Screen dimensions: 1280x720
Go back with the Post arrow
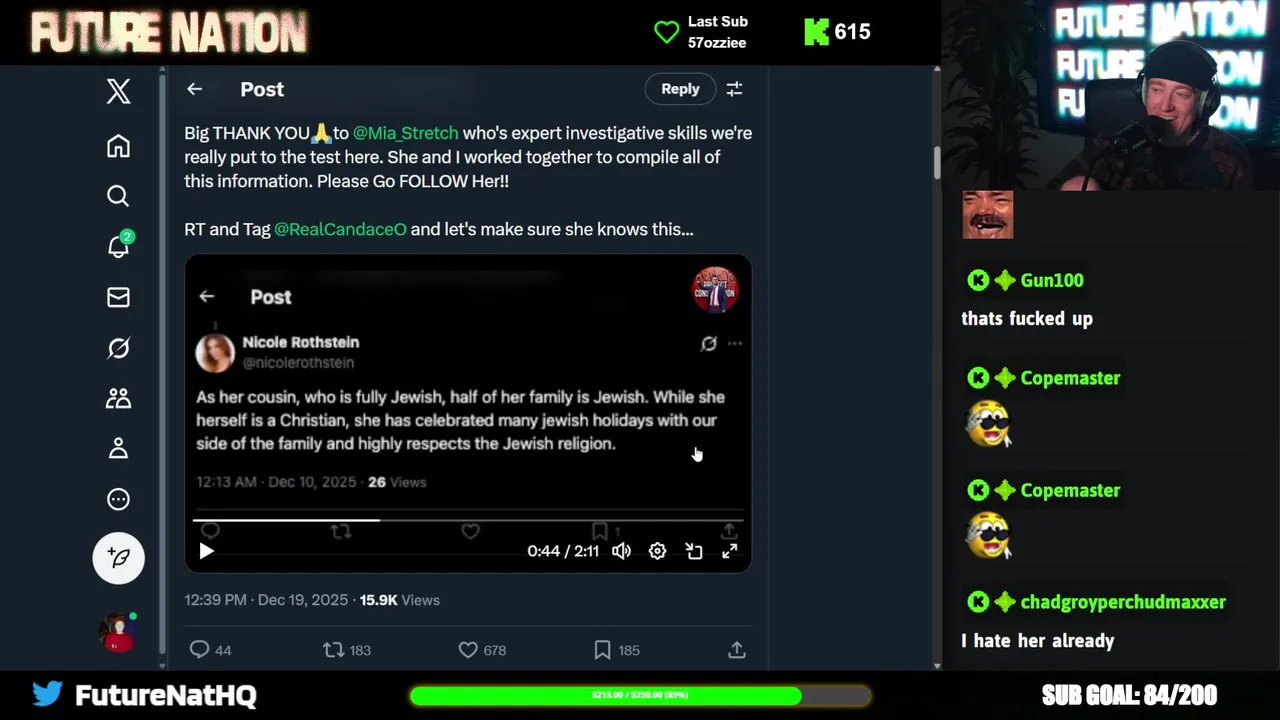pyautogui.click(x=194, y=89)
